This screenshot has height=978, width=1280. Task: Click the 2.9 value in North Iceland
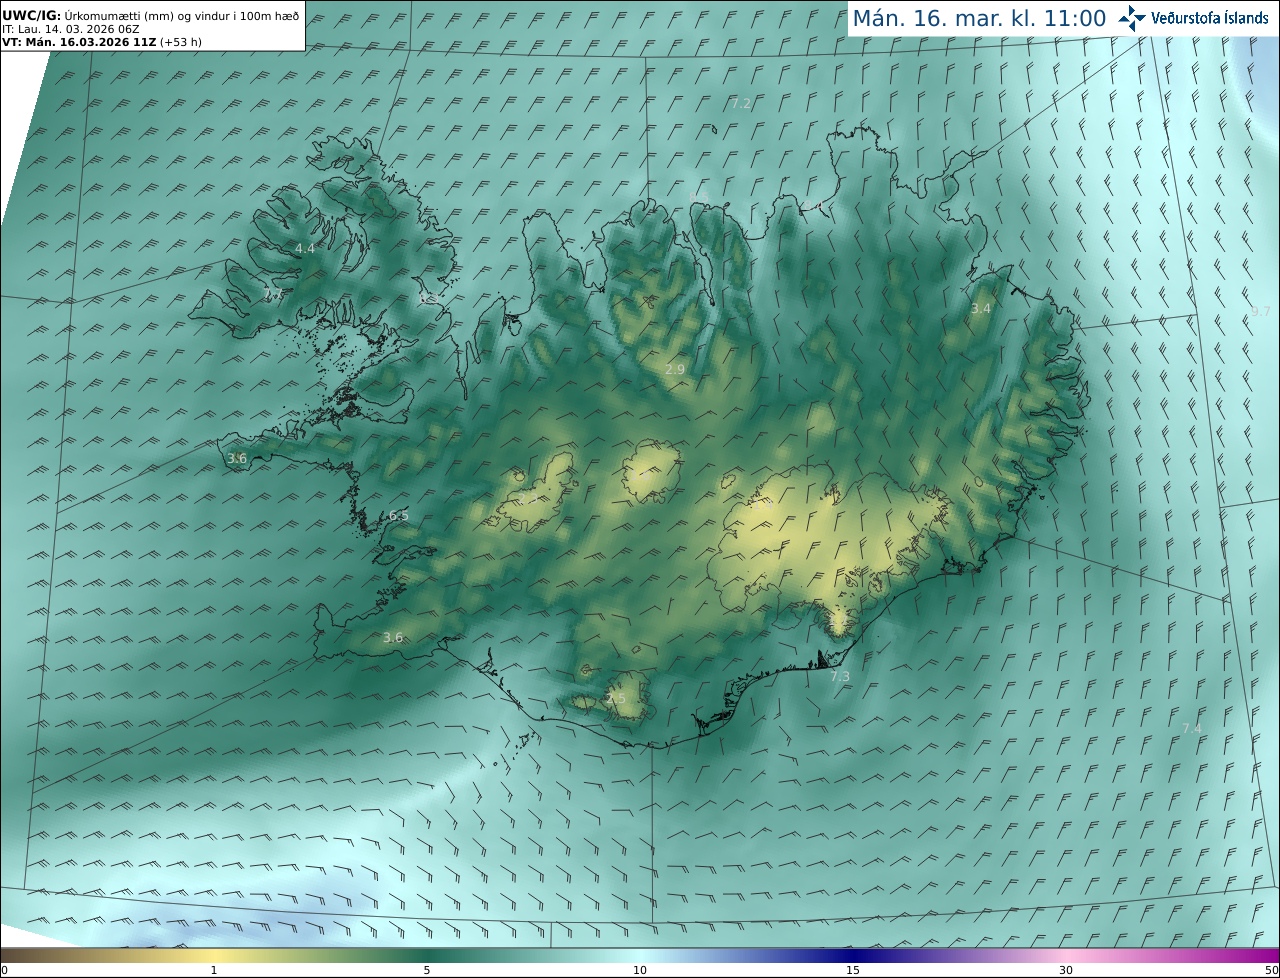pyautogui.click(x=675, y=369)
